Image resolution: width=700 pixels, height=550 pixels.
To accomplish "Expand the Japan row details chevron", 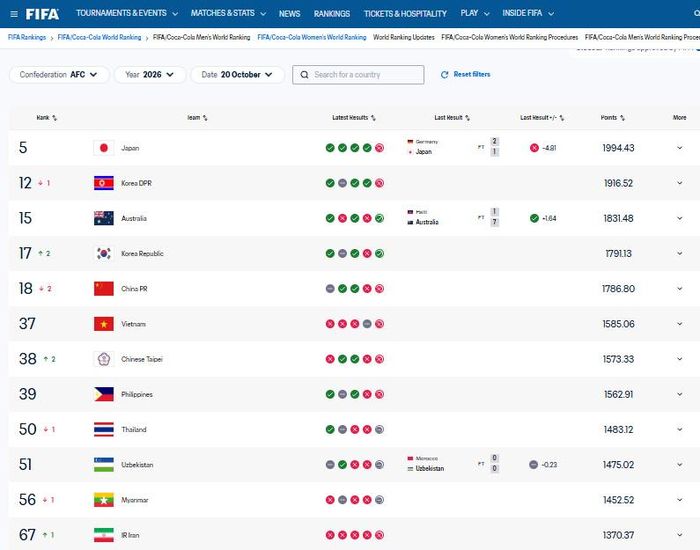I will click(679, 148).
